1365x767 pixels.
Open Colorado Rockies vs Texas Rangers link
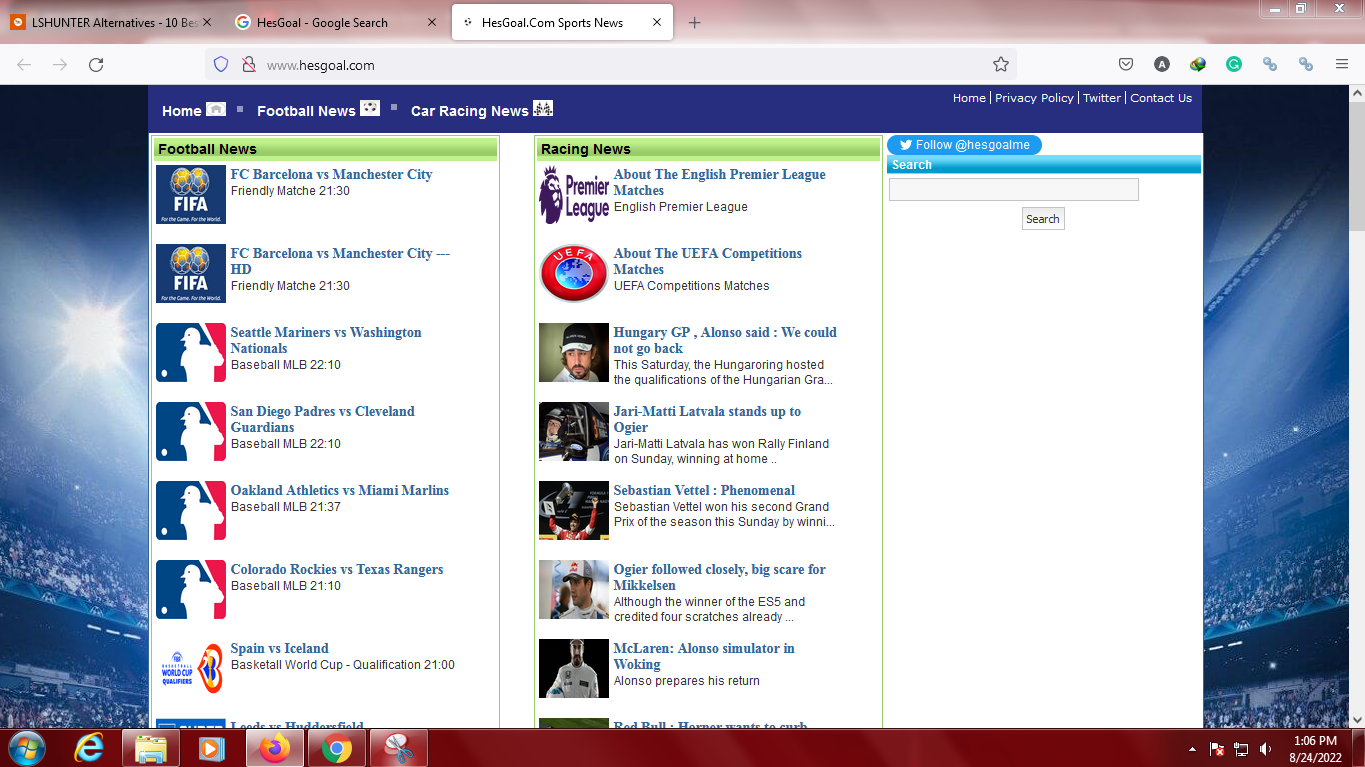337,569
